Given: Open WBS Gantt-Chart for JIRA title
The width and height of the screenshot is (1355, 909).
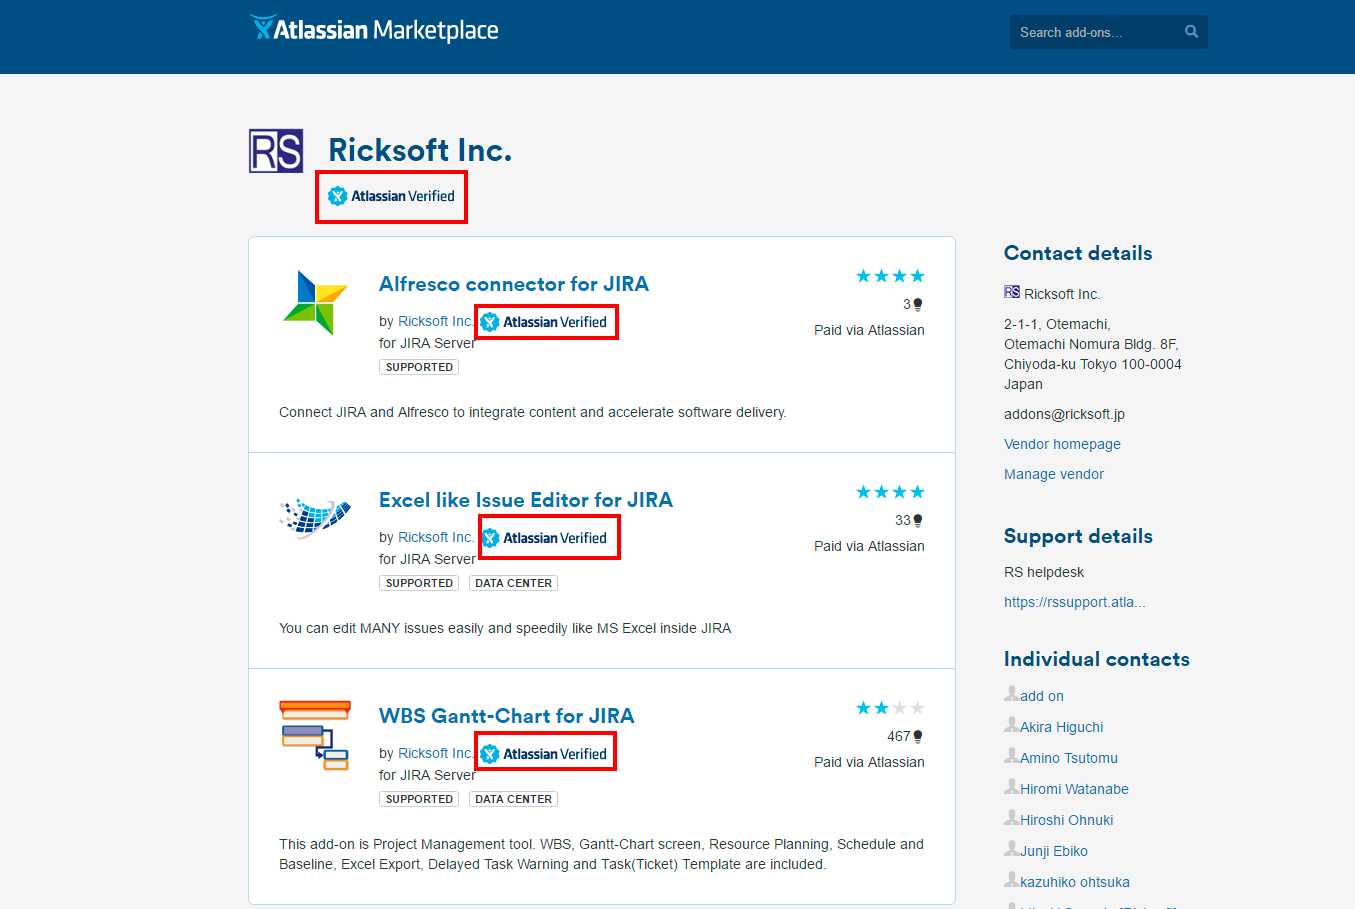Looking at the screenshot, I should 507,716.
